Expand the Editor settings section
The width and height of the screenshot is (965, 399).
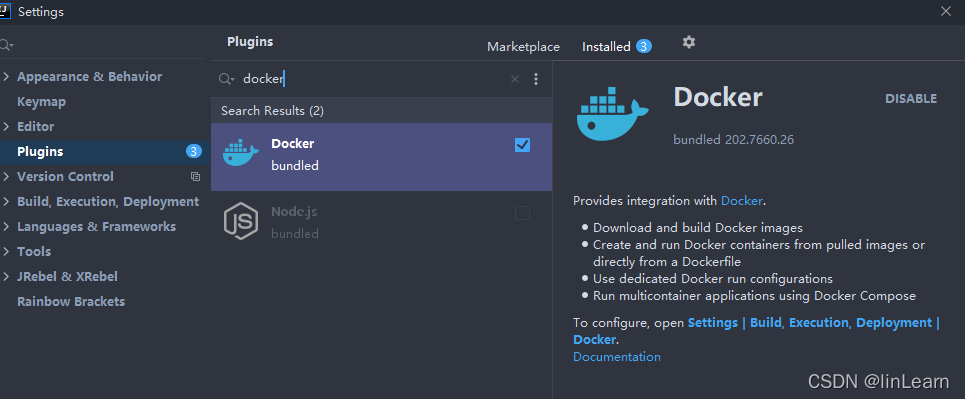(6, 127)
